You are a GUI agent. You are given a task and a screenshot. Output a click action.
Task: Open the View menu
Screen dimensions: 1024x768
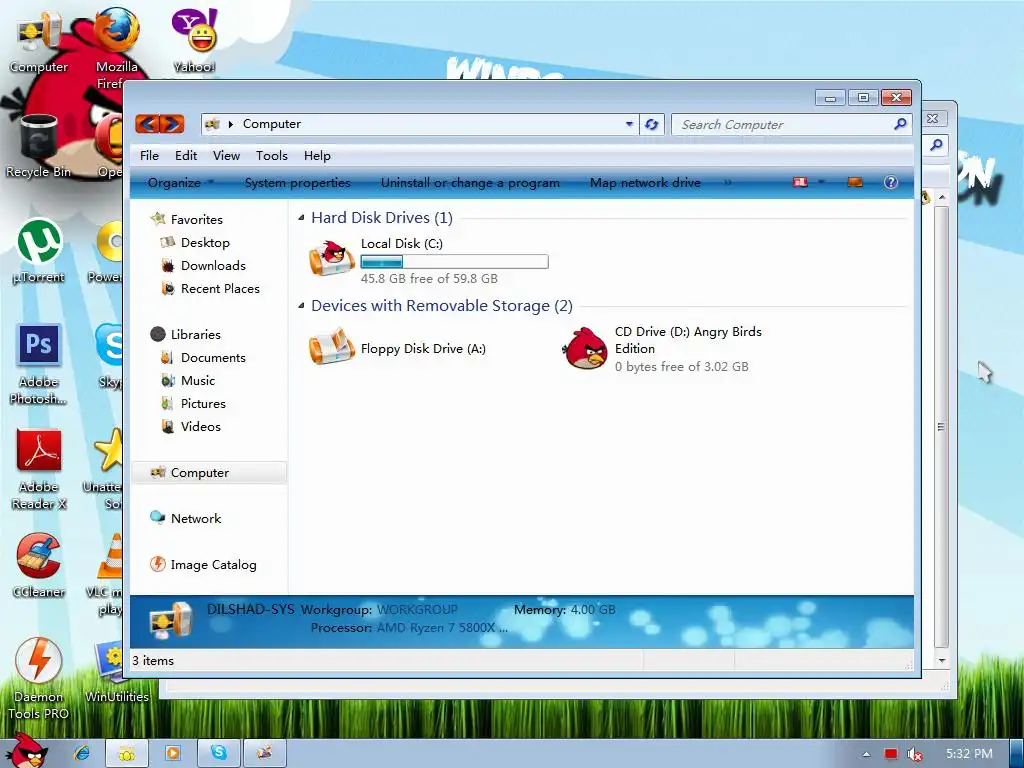pyautogui.click(x=226, y=155)
